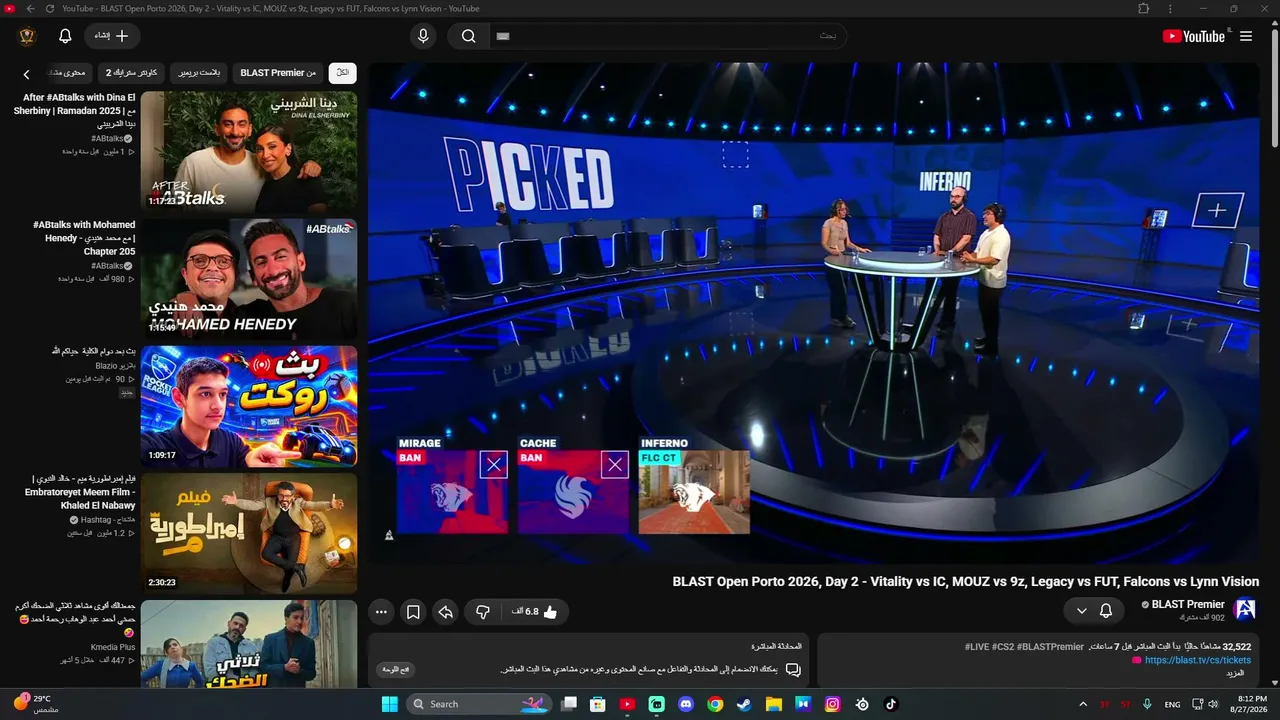This screenshot has height=720, width=1280.
Task: Open Kmedia Plus comedy video thumbnail
Action: pyautogui.click(x=249, y=644)
